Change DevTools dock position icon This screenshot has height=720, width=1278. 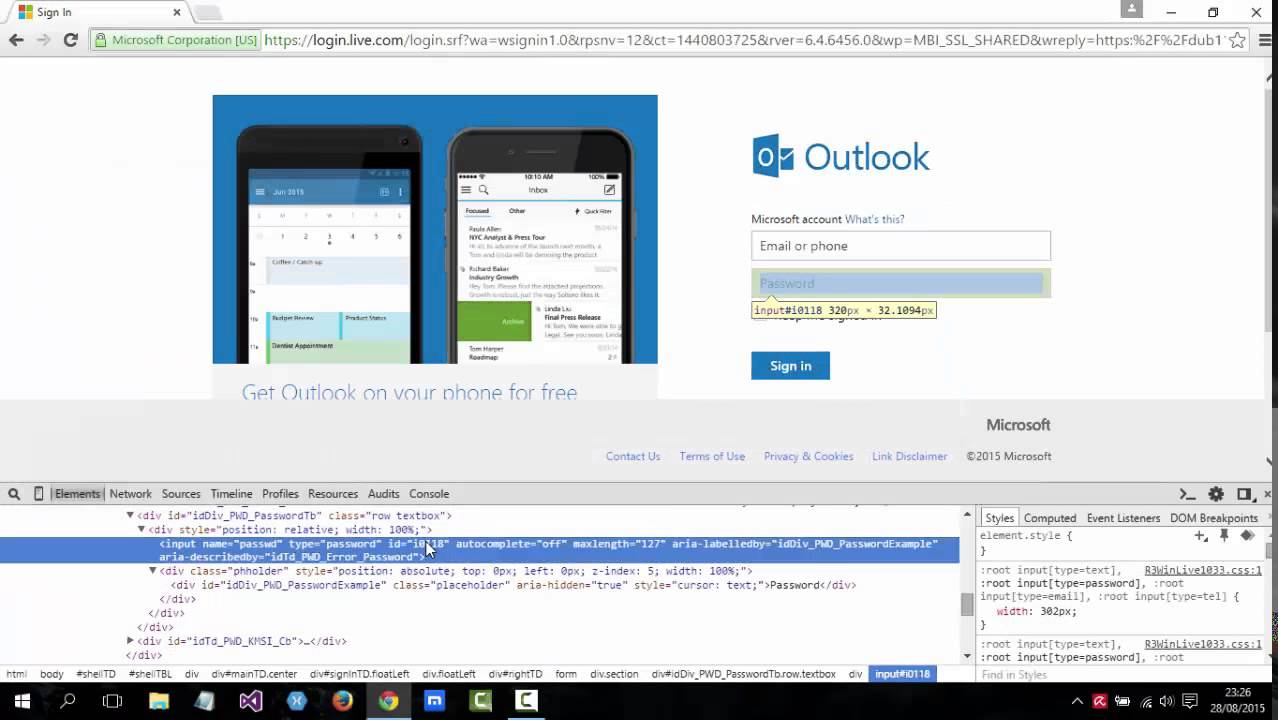pyautogui.click(x=1244, y=494)
